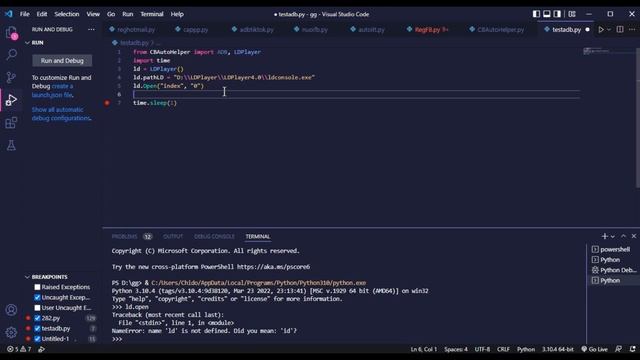Image resolution: width=640 pixels, height=360 pixels.
Task: Open the run button dropdown arrow
Action: click(x=609, y=29)
